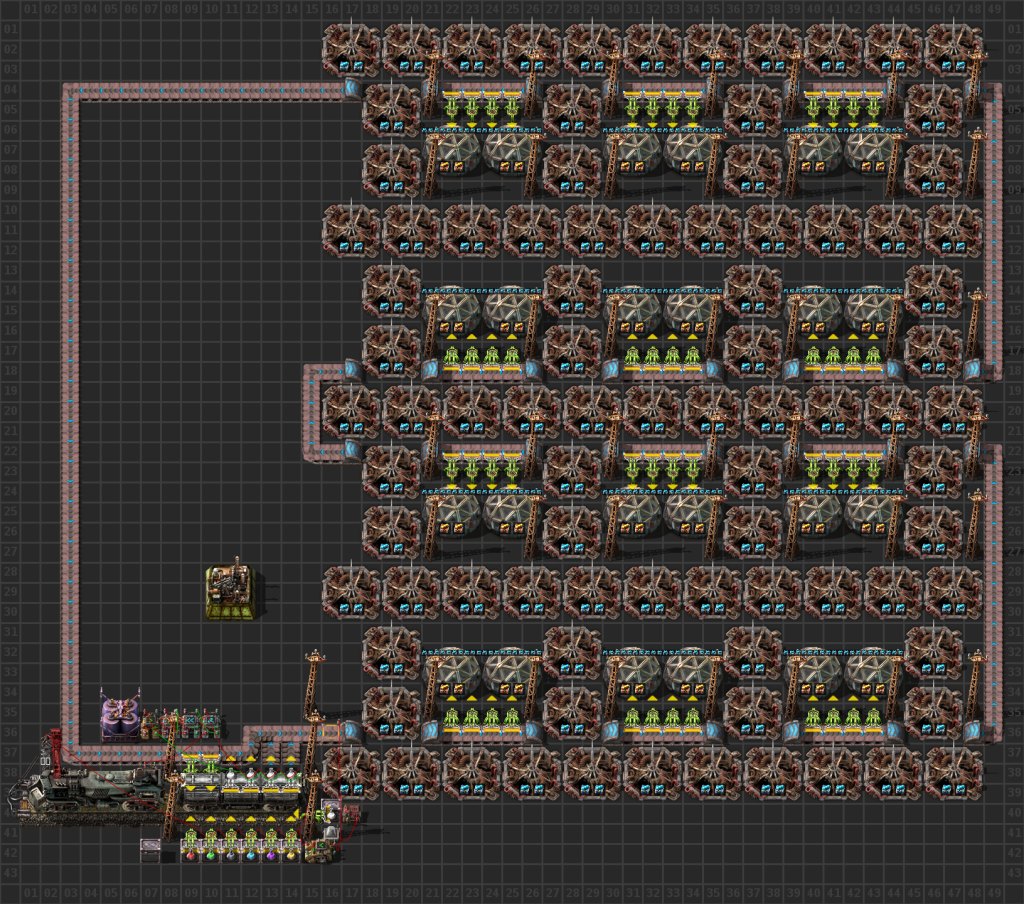Select the tall power pole above the station pipe bend

coord(313,686)
